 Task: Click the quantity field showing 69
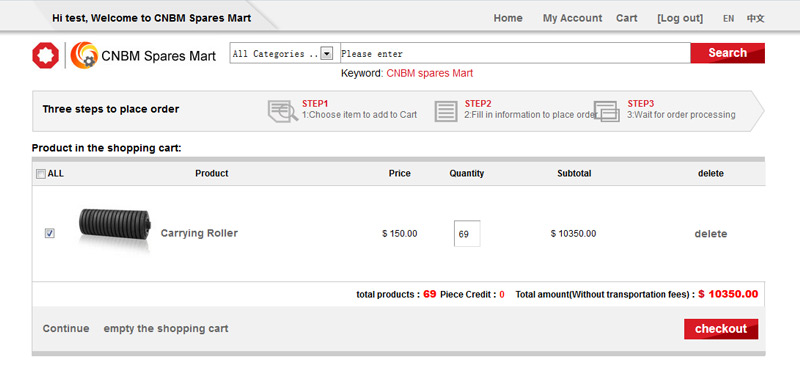click(467, 234)
